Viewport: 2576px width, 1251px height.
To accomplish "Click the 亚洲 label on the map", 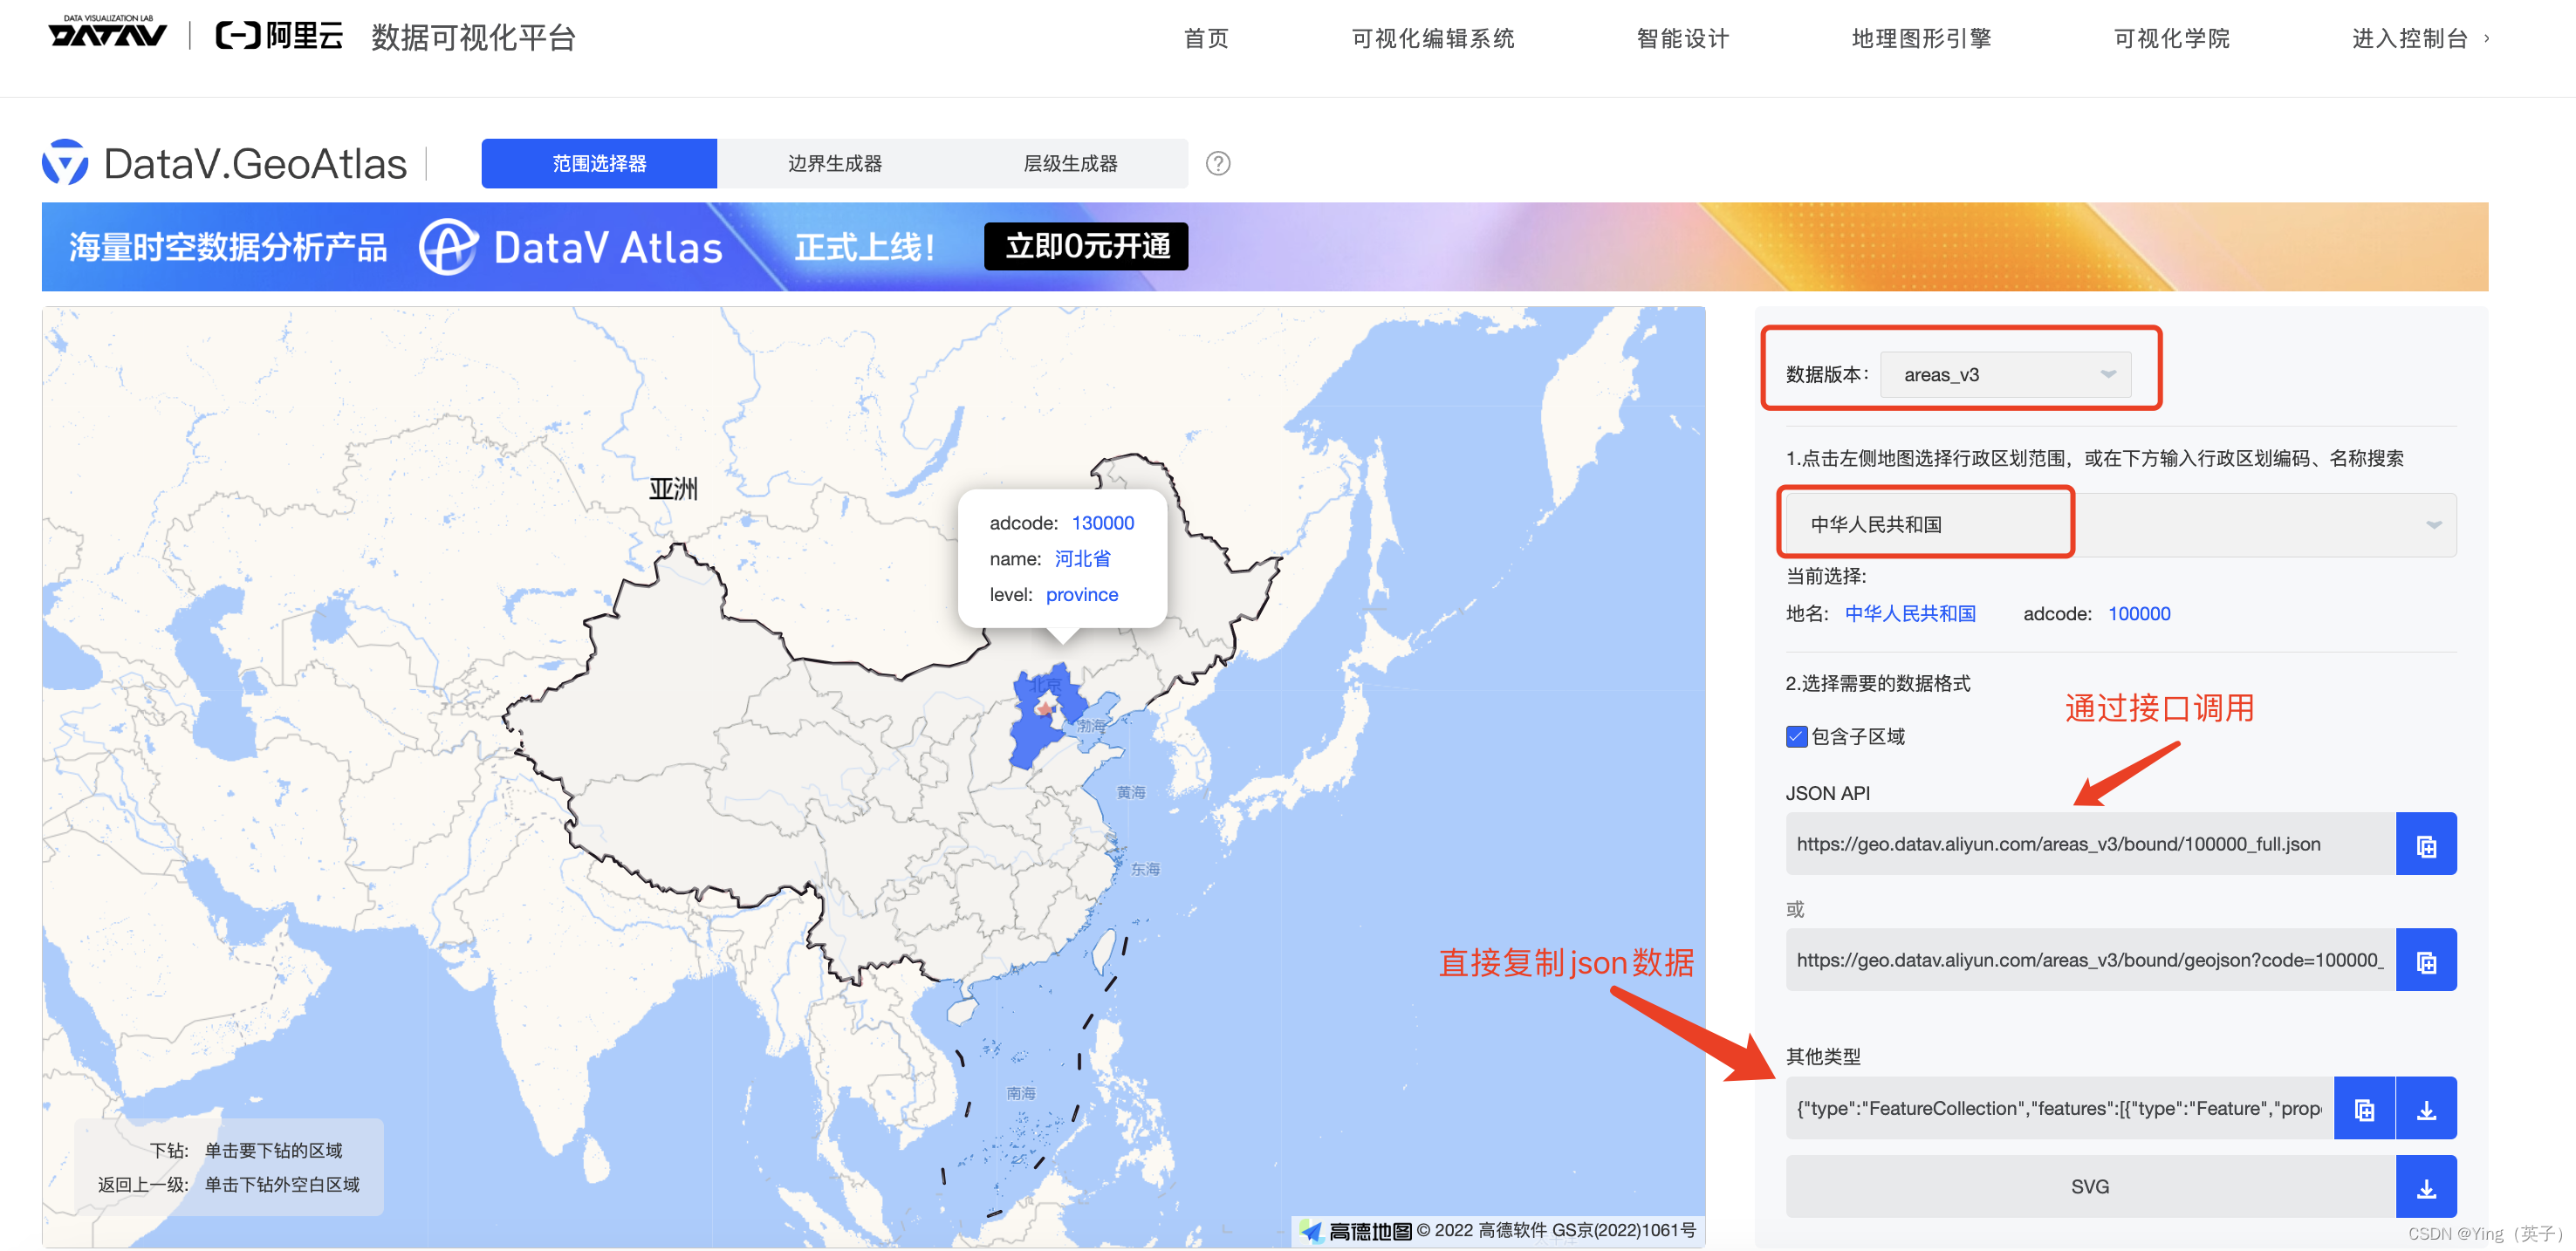I will pos(673,489).
